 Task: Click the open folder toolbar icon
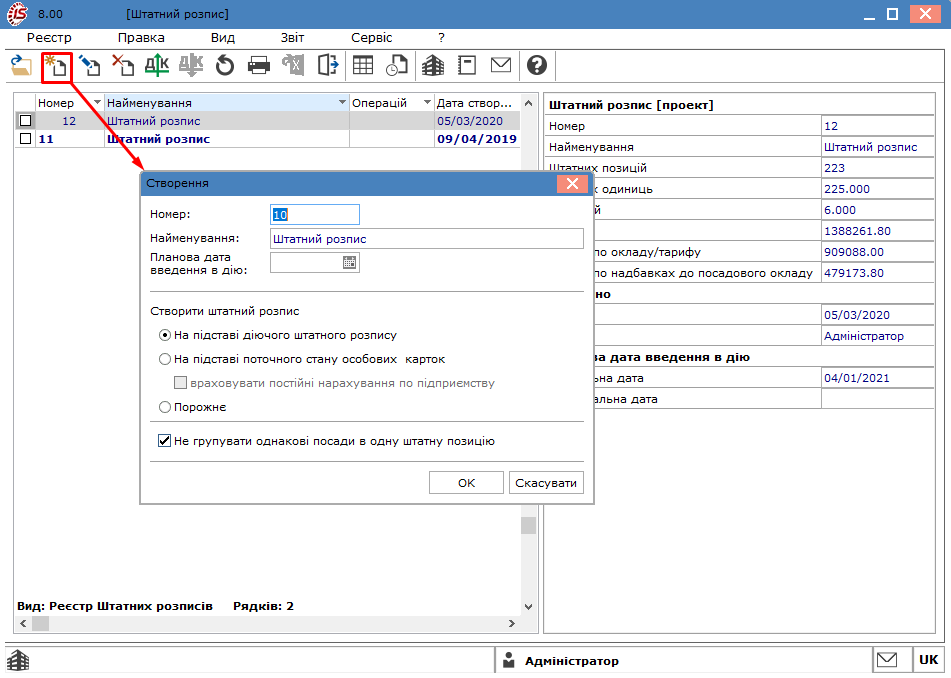click(x=21, y=65)
